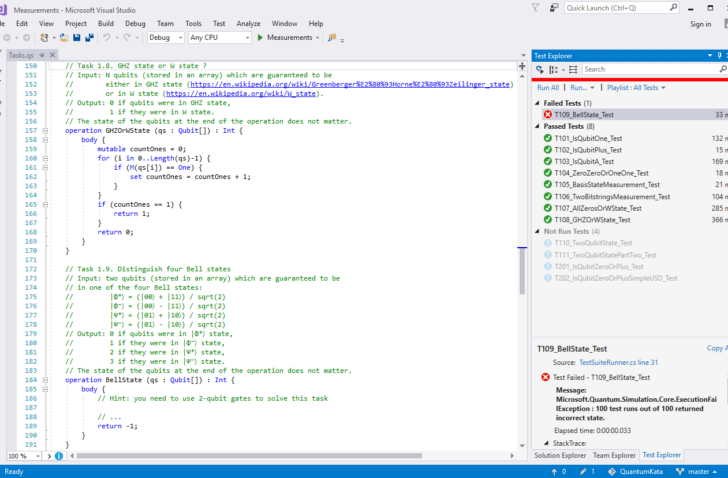Click the New Project toolbar icon
The image size is (728, 478).
pyautogui.click(x=44, y=38)
